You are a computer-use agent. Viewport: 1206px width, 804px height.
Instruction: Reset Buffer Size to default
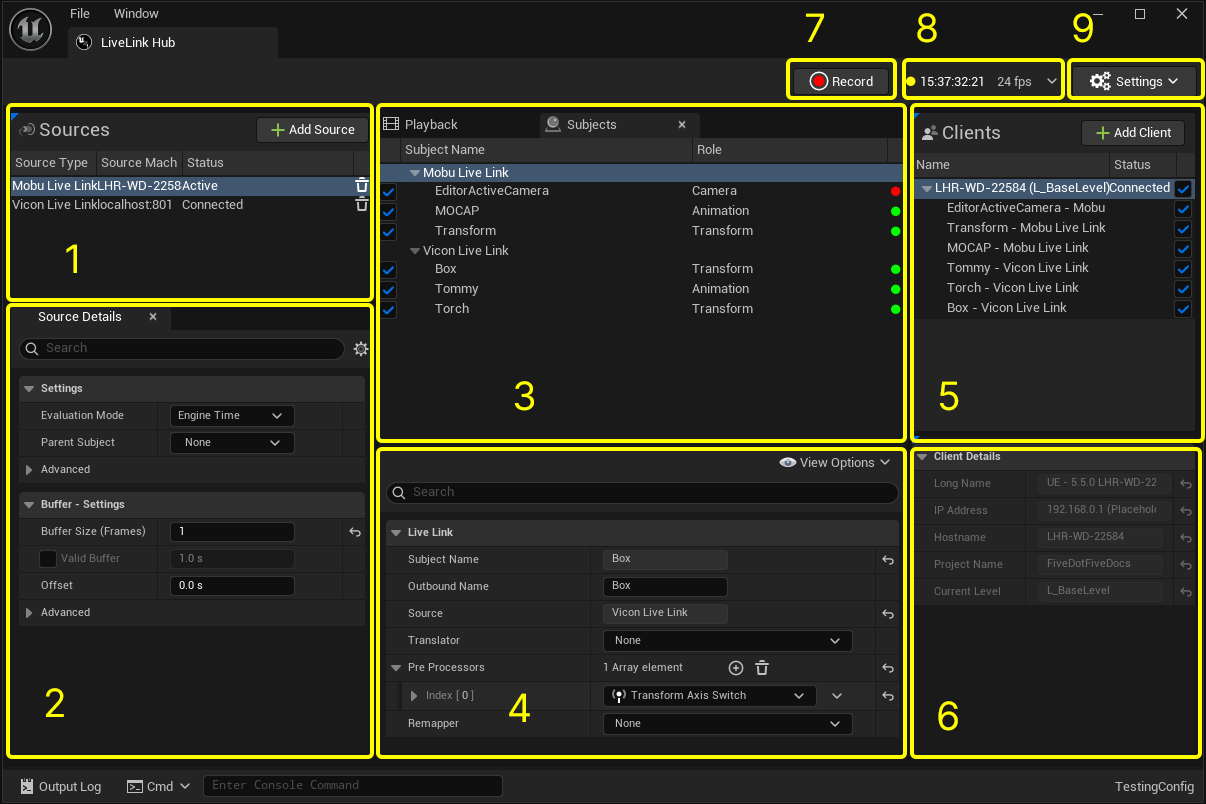click(355, 532)
